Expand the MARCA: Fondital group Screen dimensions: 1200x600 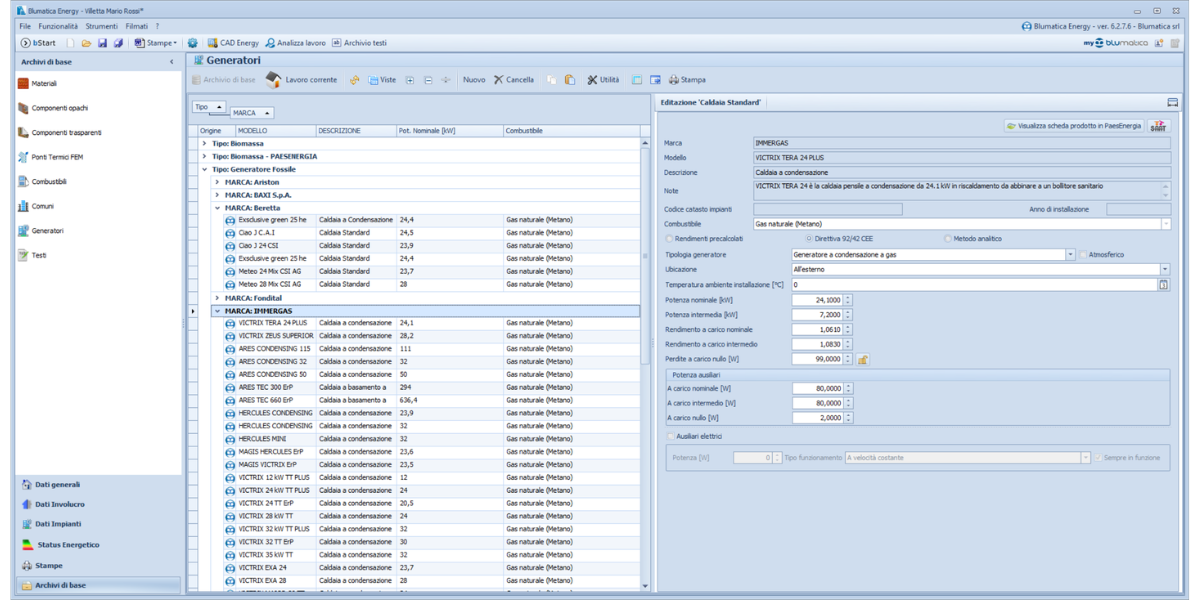pos(217,298)
